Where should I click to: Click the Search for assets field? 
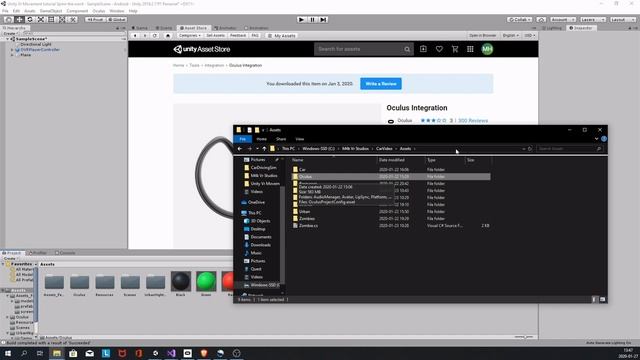click(358, 49)
